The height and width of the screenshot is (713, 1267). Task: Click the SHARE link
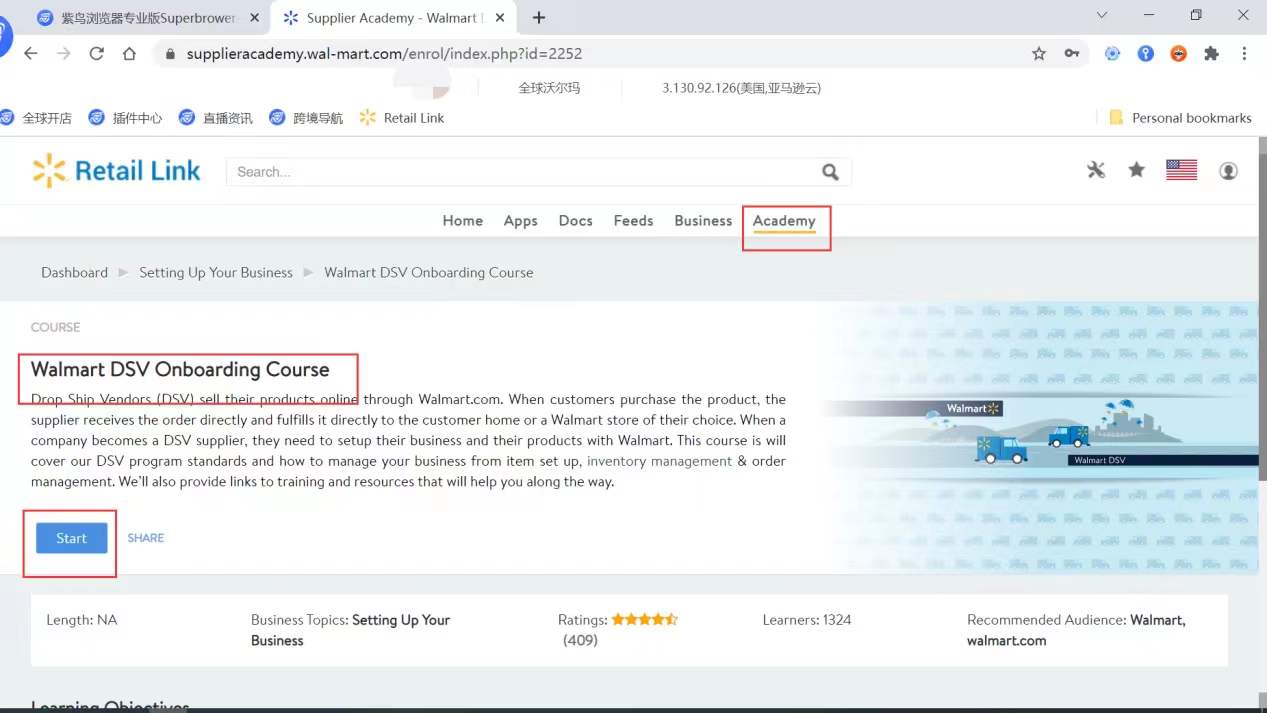pyautogui.click(x=146, y=538)
